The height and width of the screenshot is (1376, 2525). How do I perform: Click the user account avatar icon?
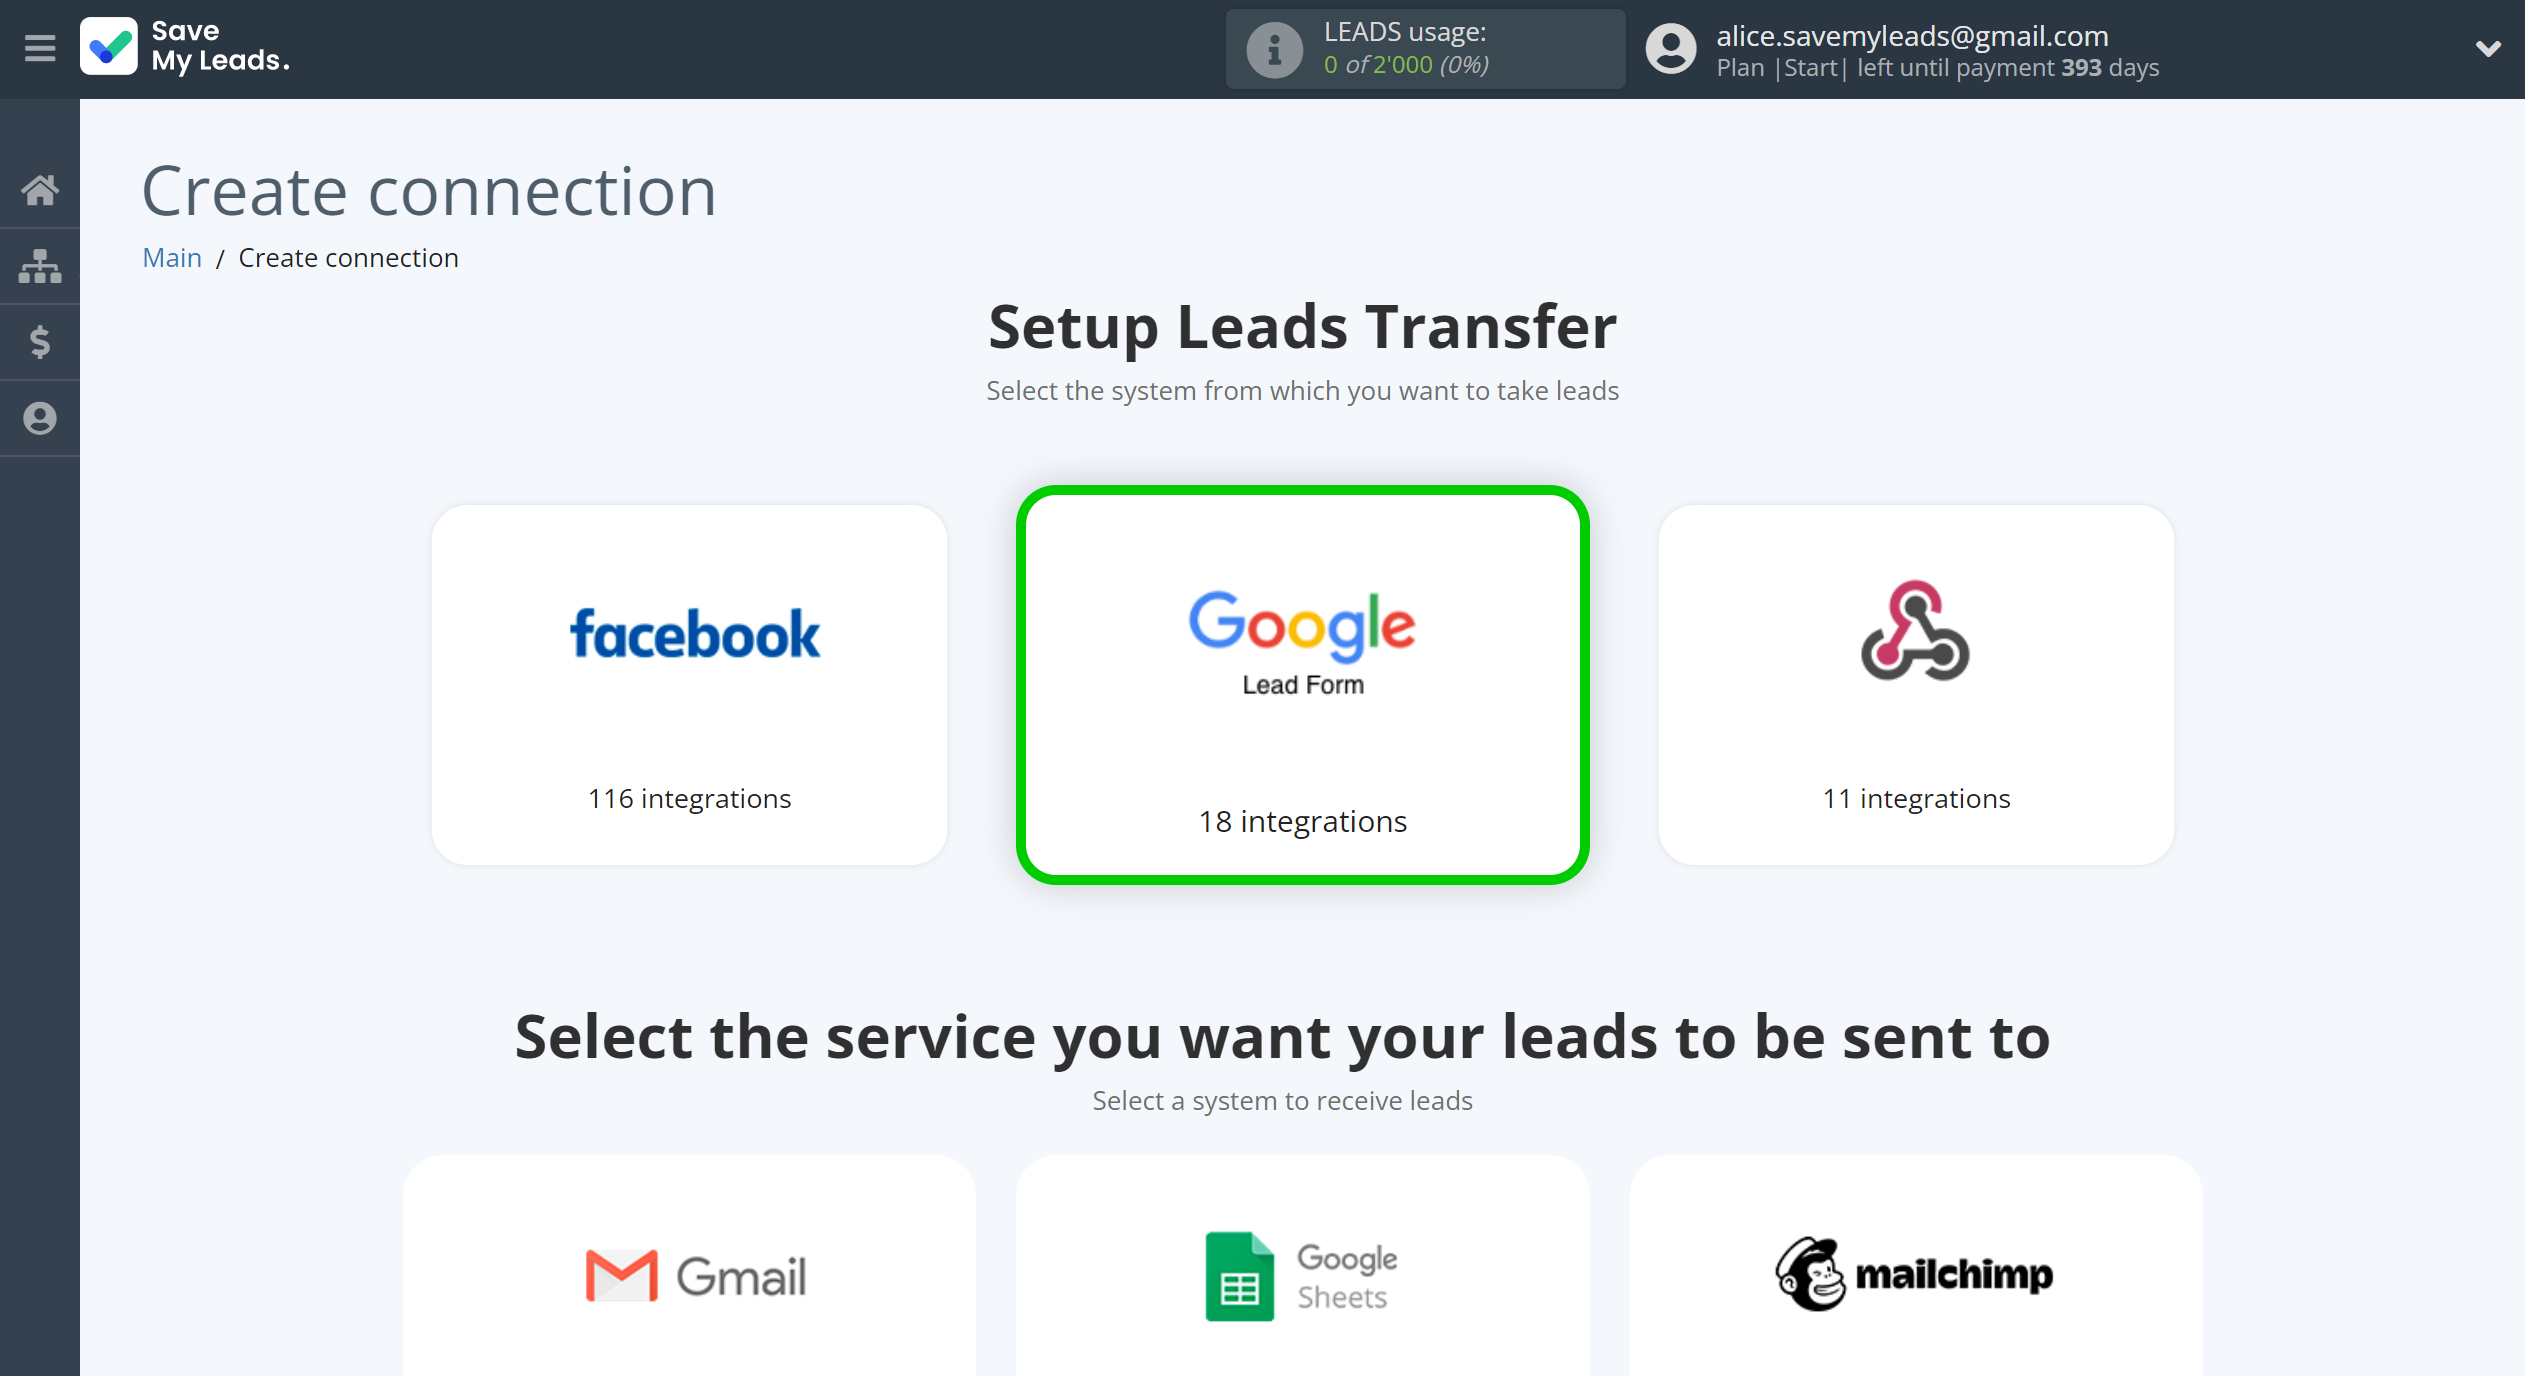[x=1666, y=49]
